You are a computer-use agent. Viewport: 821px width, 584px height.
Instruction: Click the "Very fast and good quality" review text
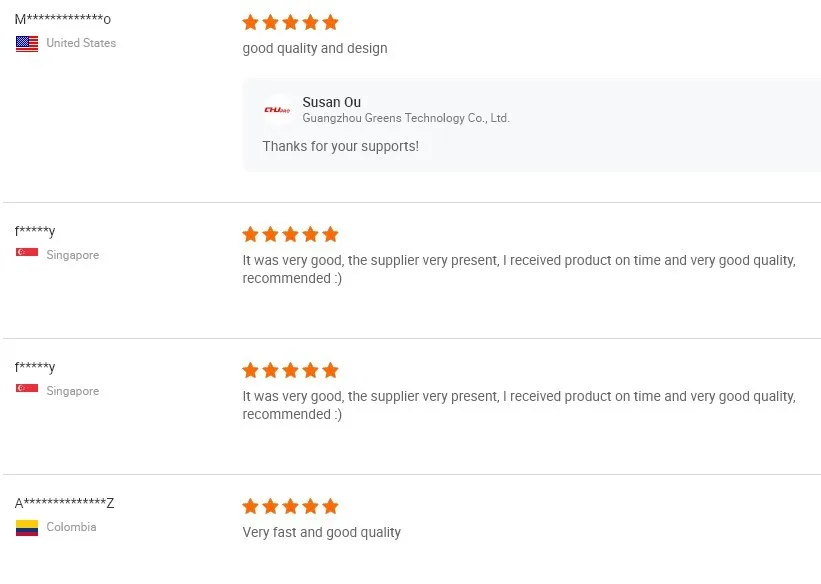[x=321, y=532]
